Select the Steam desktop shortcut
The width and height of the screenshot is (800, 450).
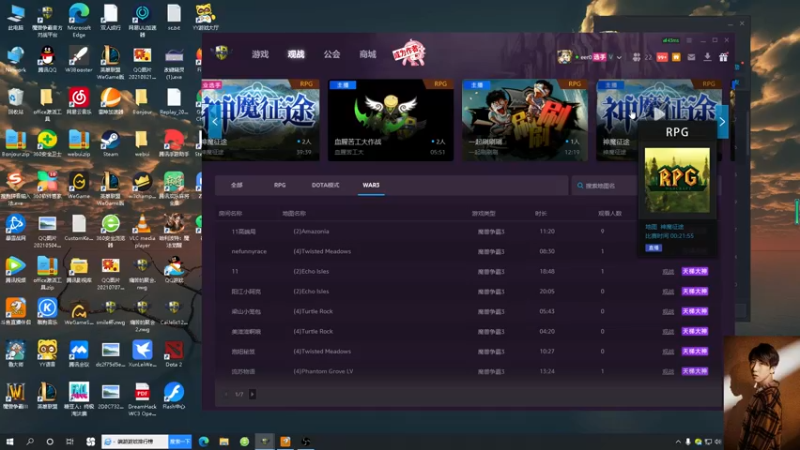[x=110, y=144]
